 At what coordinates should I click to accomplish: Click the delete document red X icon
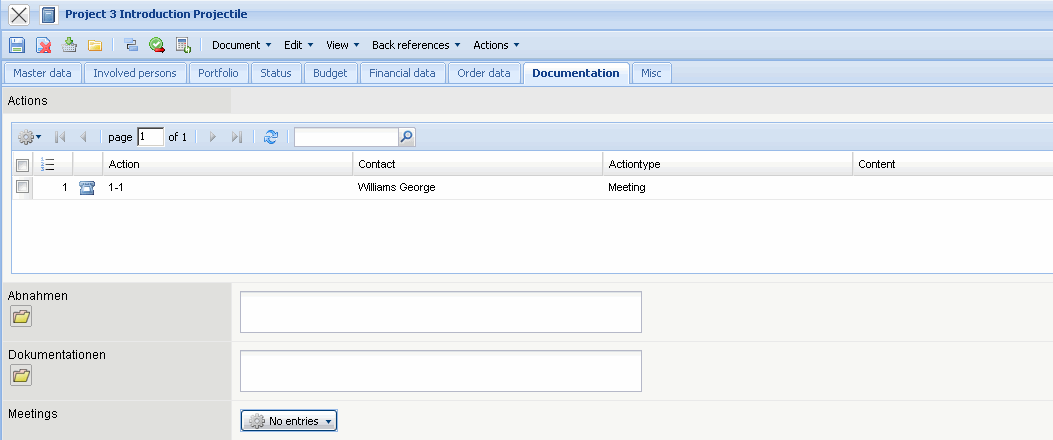tap(44, 45)
